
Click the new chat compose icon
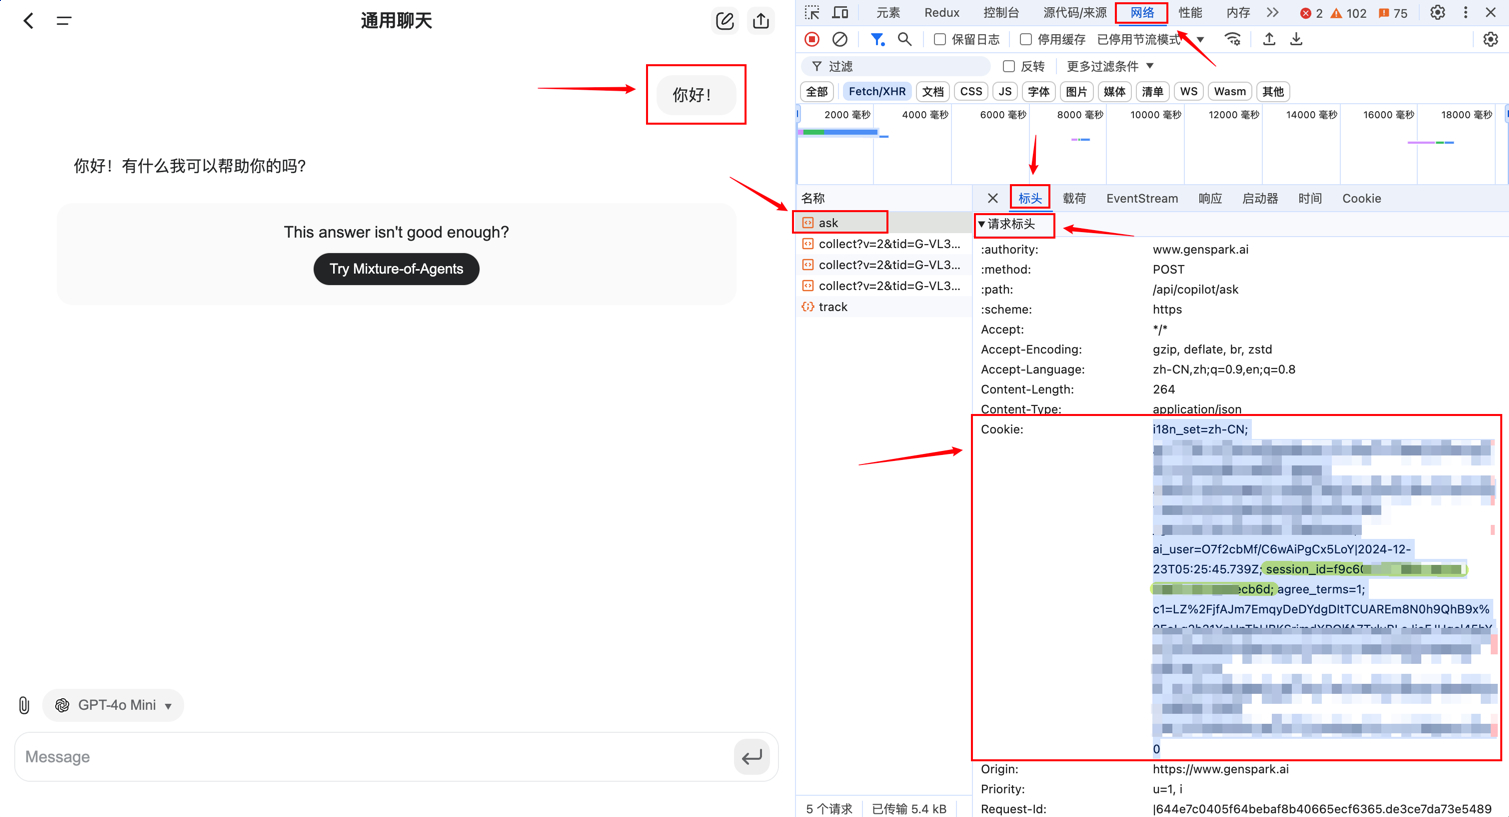(725, 20)
